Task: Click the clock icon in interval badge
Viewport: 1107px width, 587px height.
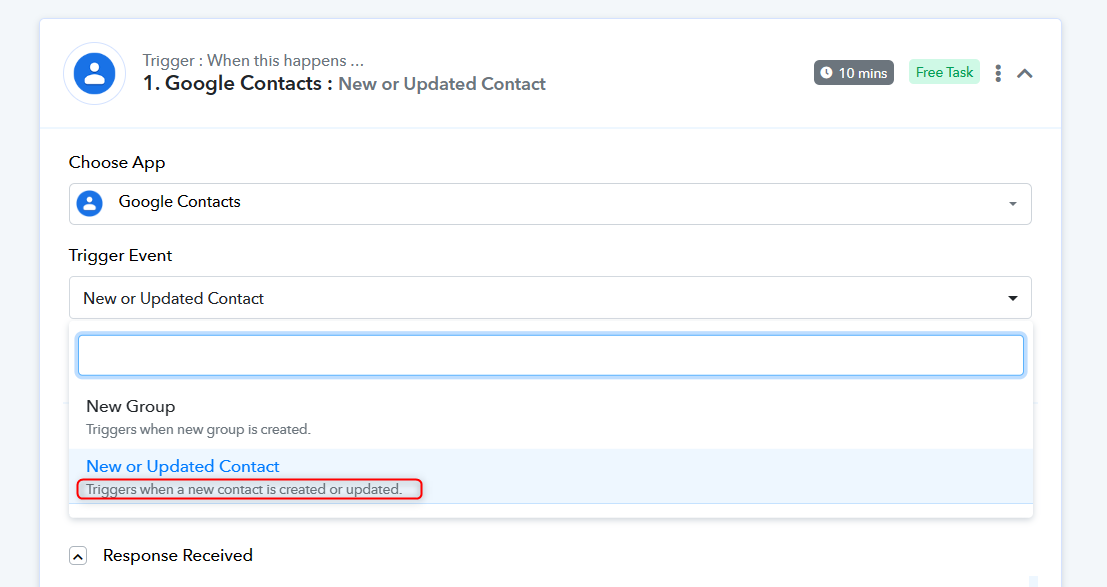Action: [826, 73]
